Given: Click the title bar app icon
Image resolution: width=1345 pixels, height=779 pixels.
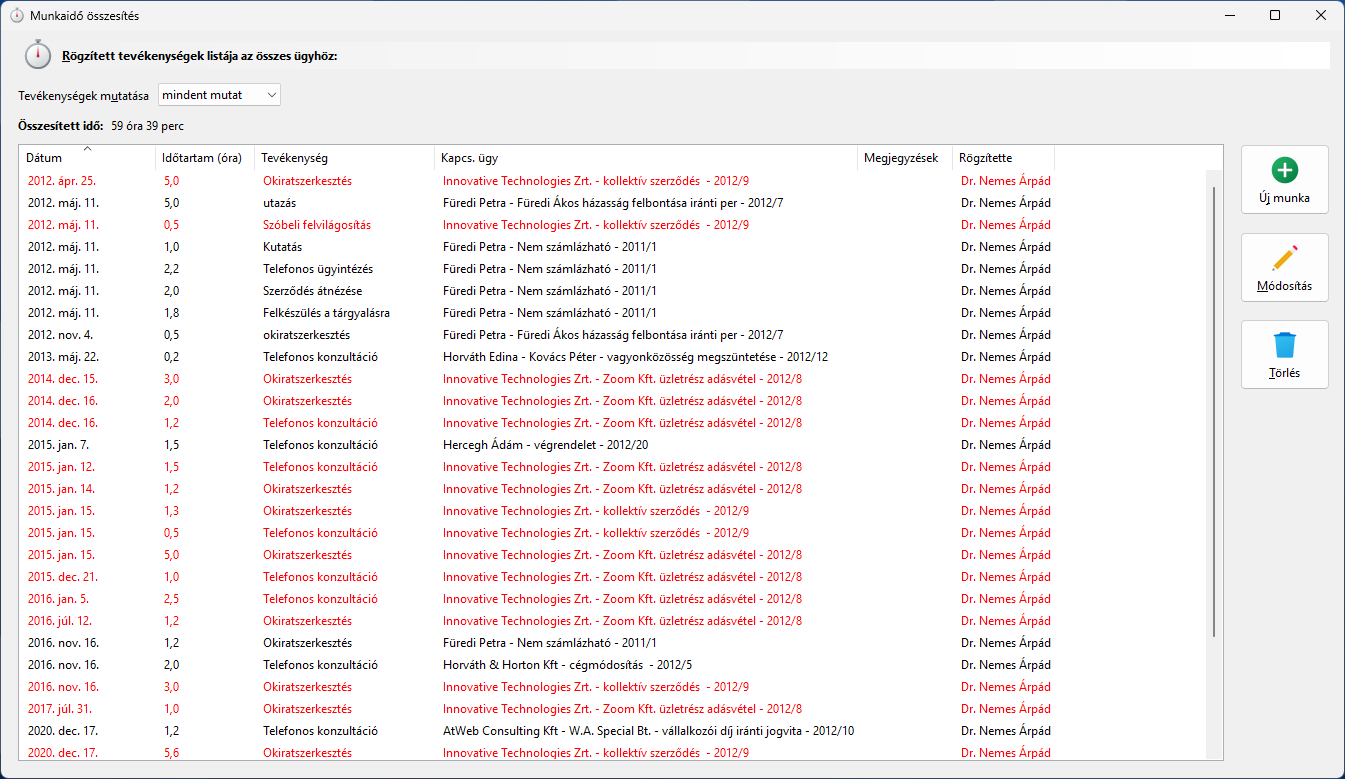Looking at the screenshot, I should 17,15.
